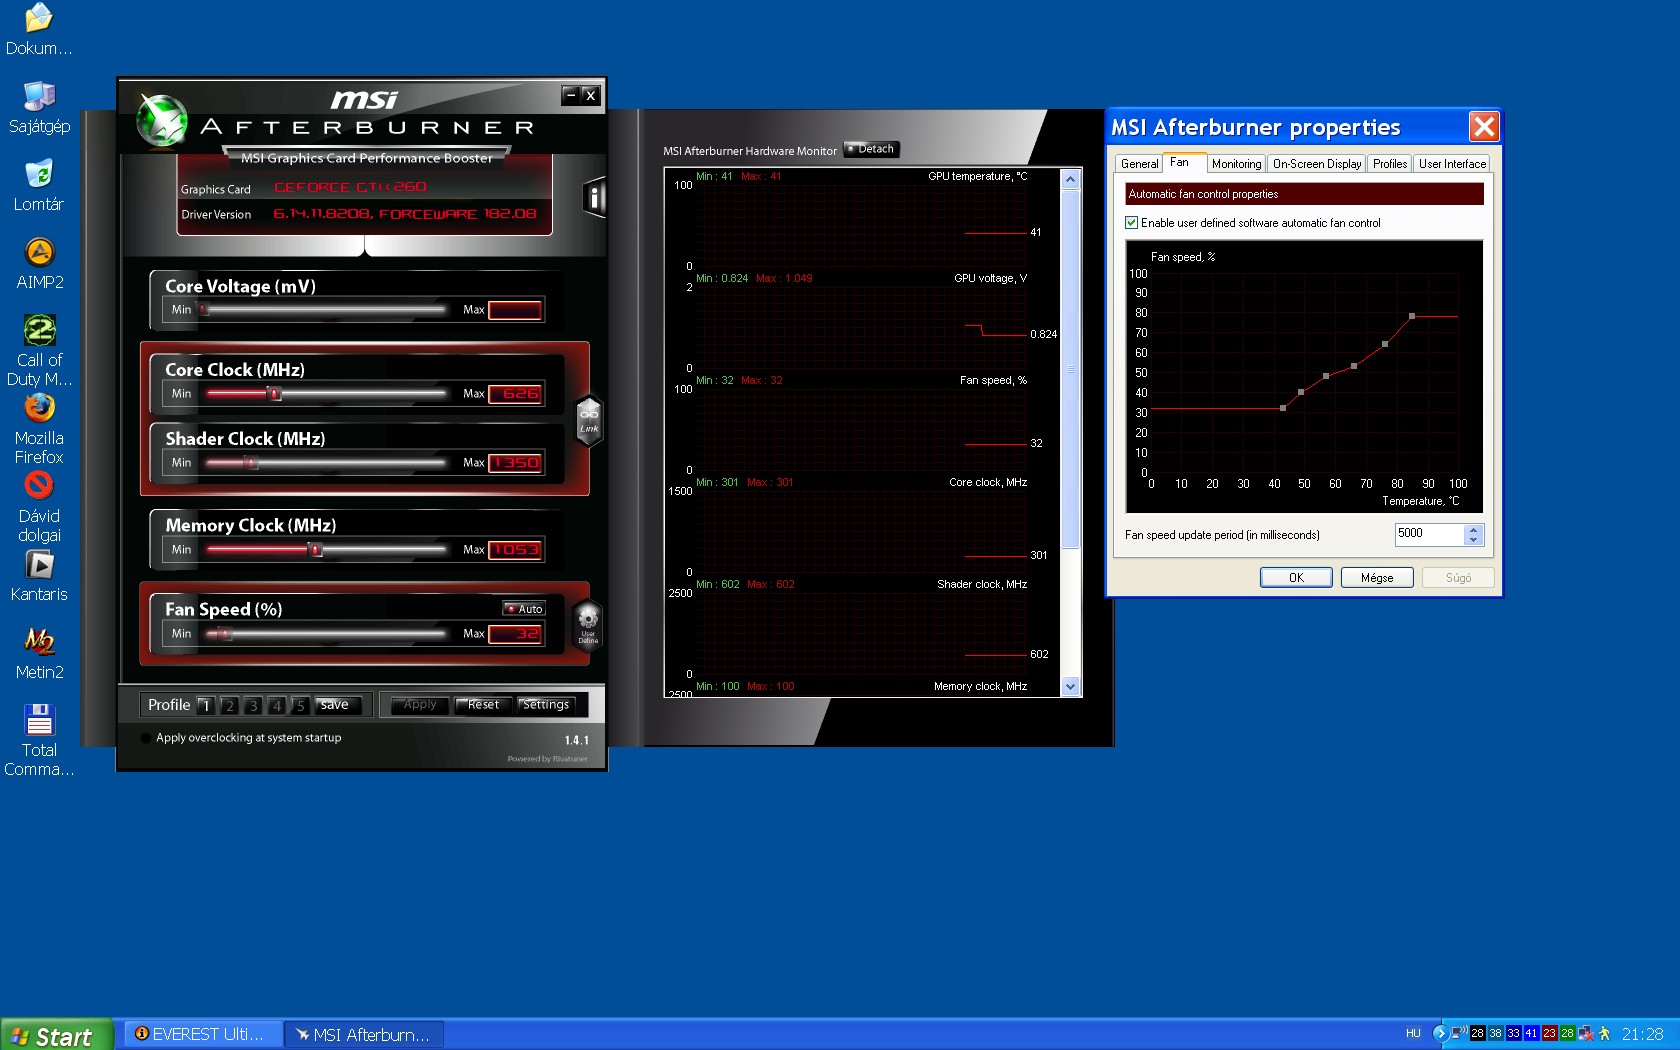The height and width of the screenshot is (1050, 1680).
Task: Close the Afterburner properties dialog
Action: pos(1484,126)
